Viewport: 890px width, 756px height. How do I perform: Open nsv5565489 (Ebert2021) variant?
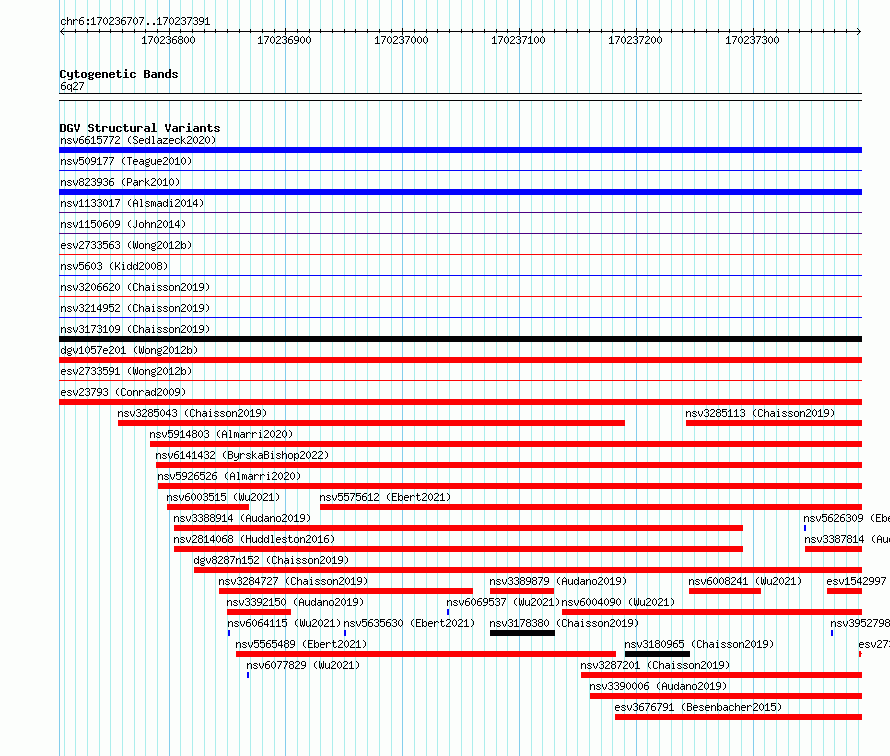coord(301,644)
